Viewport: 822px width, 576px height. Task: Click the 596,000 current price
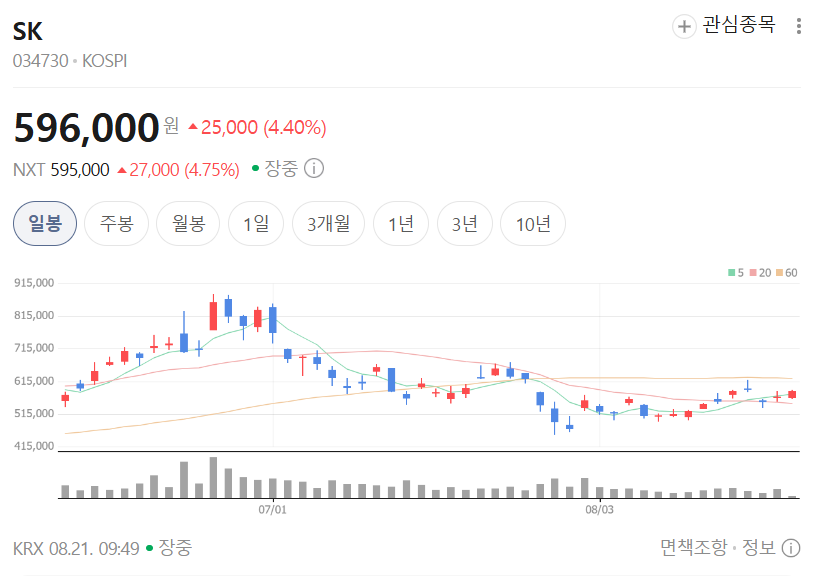point(86,127)
